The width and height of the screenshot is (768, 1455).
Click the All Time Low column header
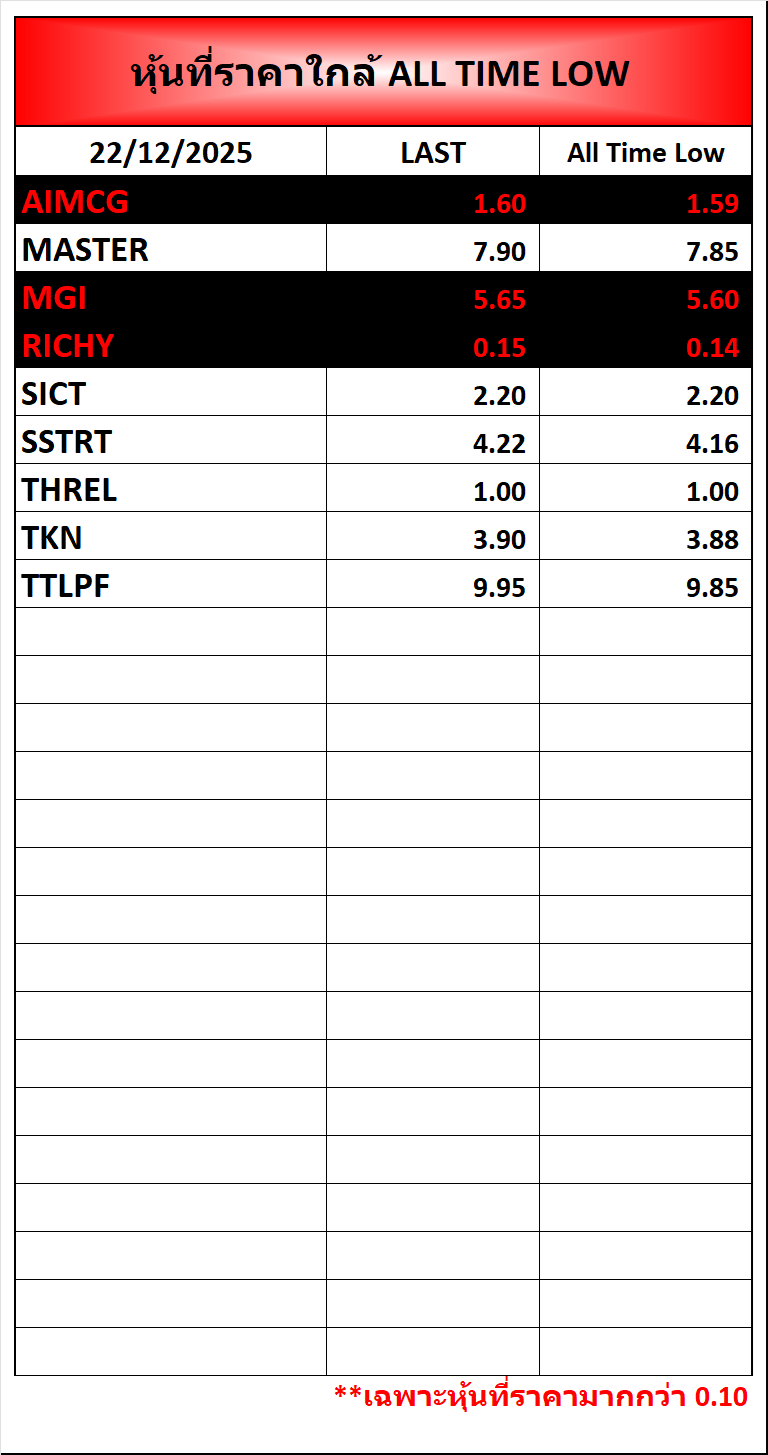[x=645, y=153]
